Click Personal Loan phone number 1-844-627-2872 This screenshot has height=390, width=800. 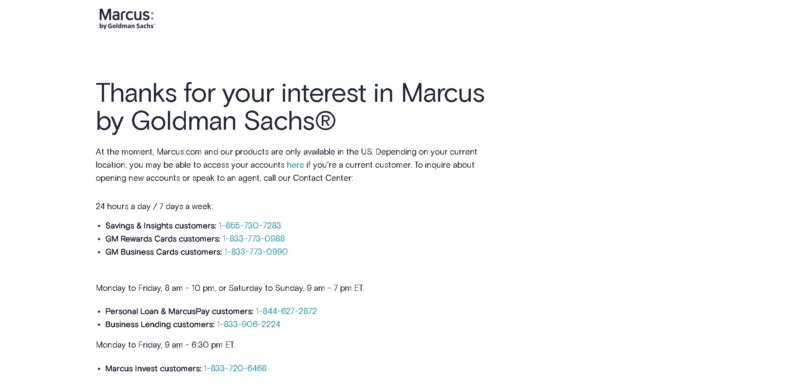point(286,311)
